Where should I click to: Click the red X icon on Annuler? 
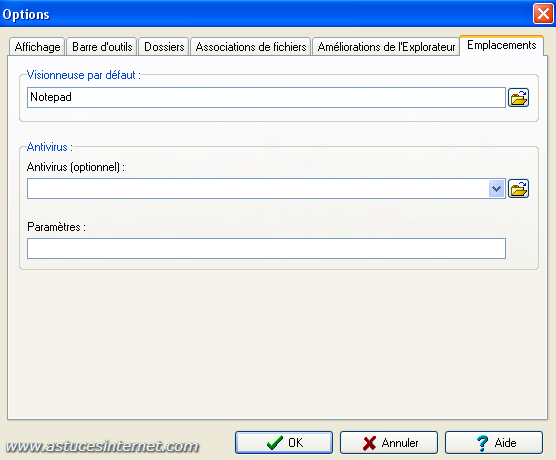pyautogui.click(x=369, y=443)
